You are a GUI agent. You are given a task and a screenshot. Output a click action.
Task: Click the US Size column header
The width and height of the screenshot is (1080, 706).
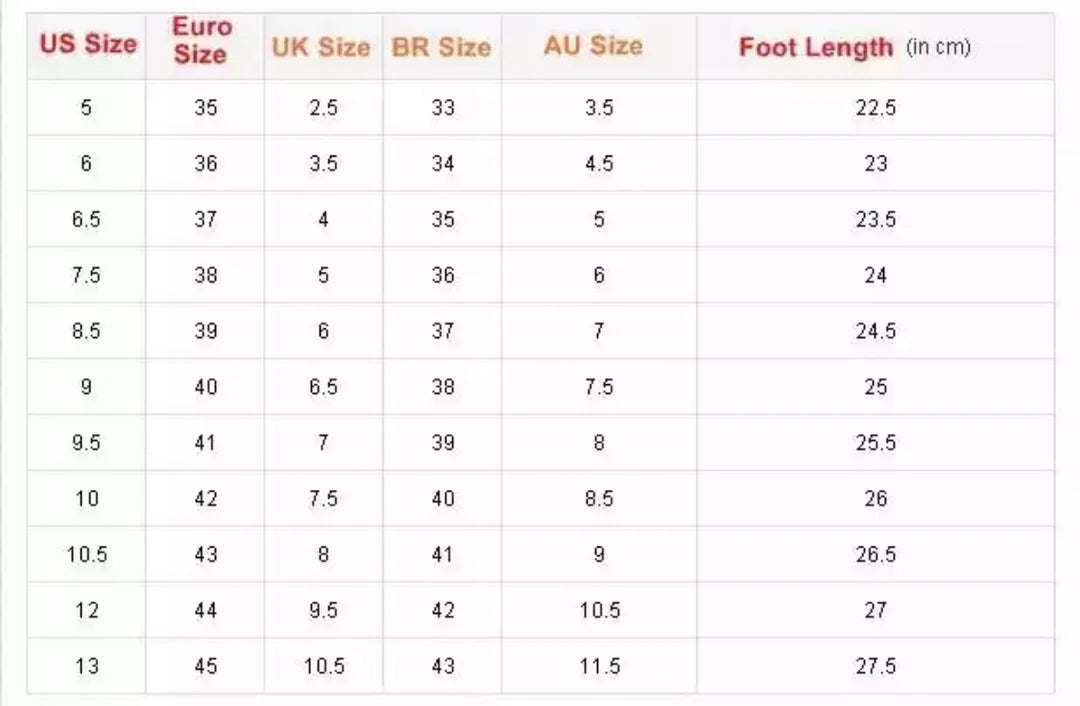pos(87,45)
